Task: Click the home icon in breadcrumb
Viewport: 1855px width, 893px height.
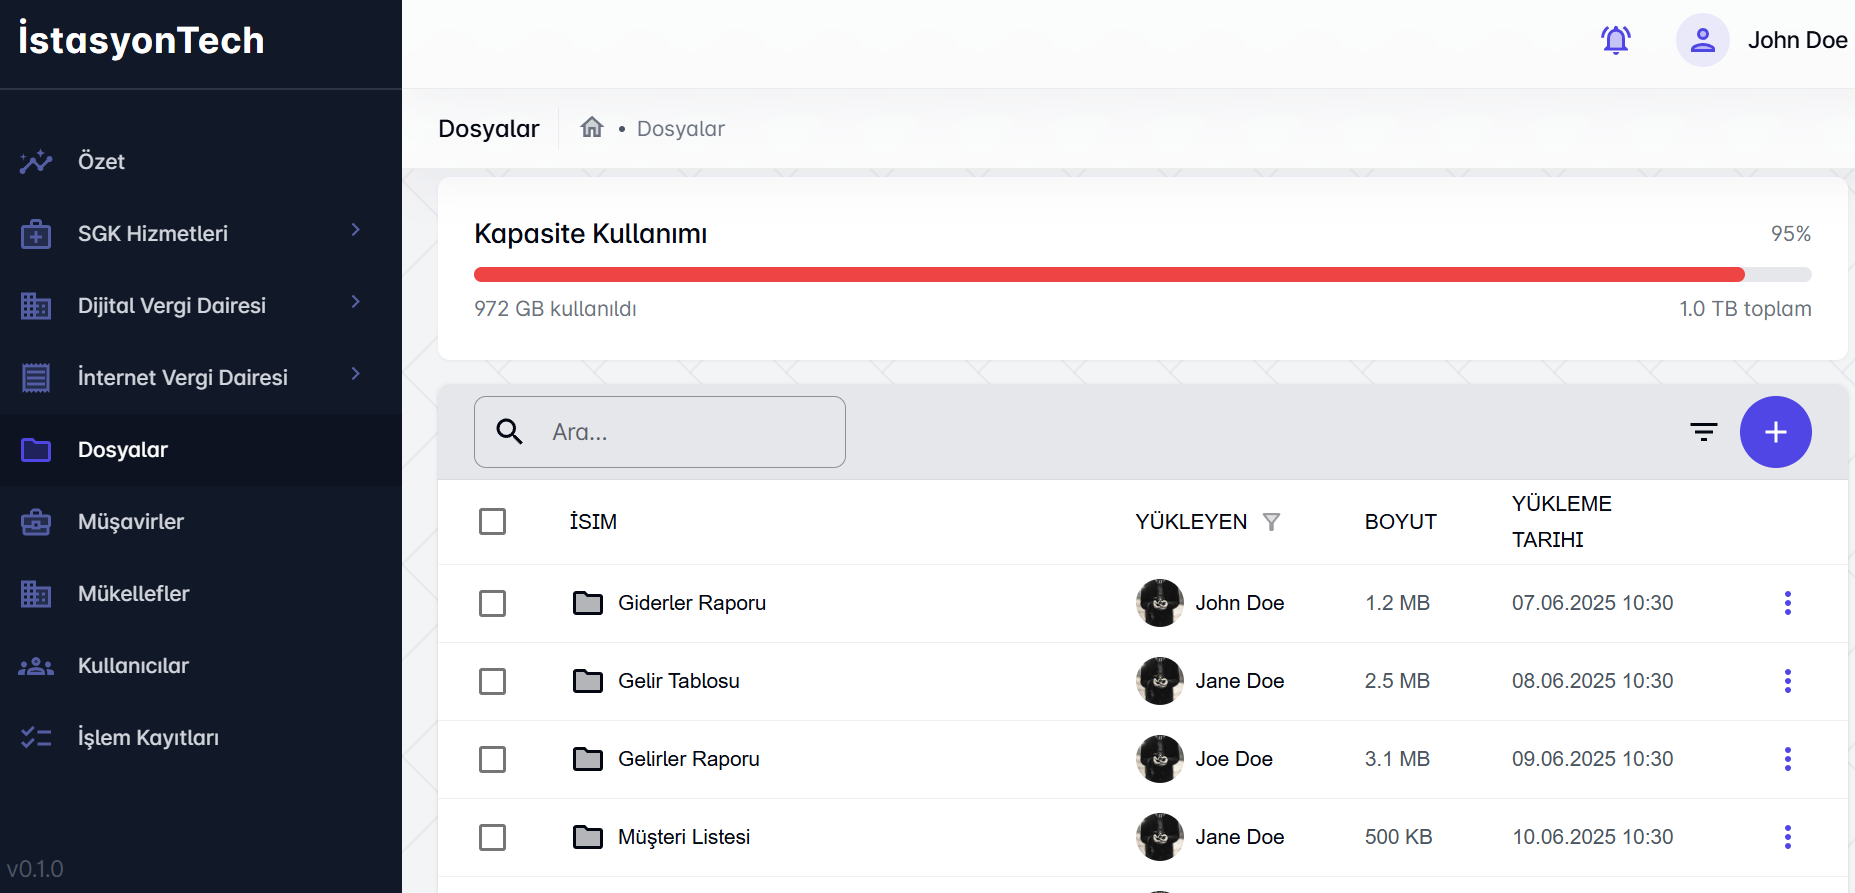Action: (x=592, y=127)
